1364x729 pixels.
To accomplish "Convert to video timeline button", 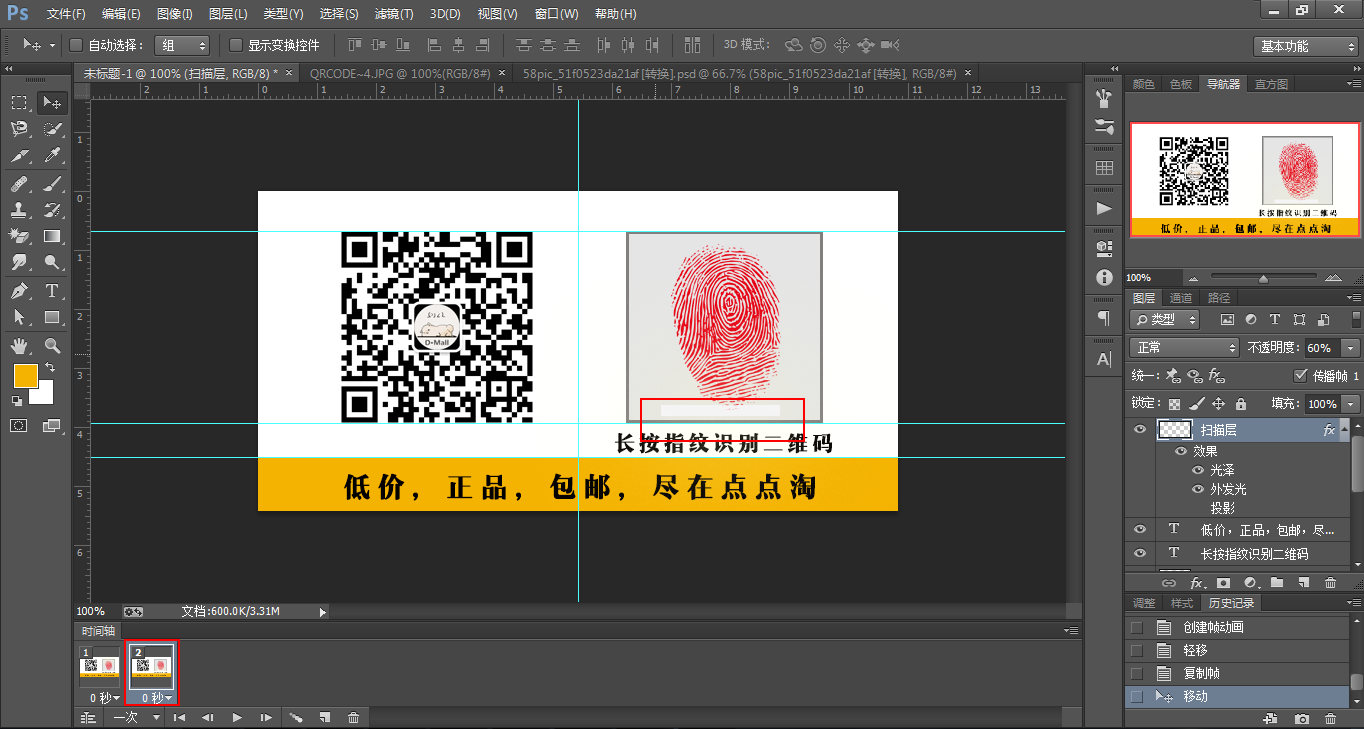I will click(88, 717).
